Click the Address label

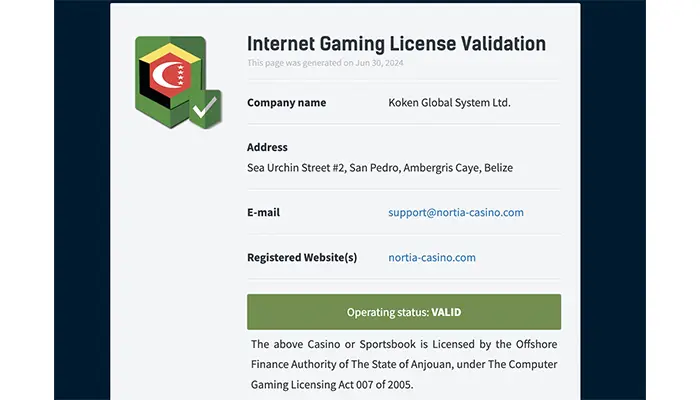click(x=267, y=147)
